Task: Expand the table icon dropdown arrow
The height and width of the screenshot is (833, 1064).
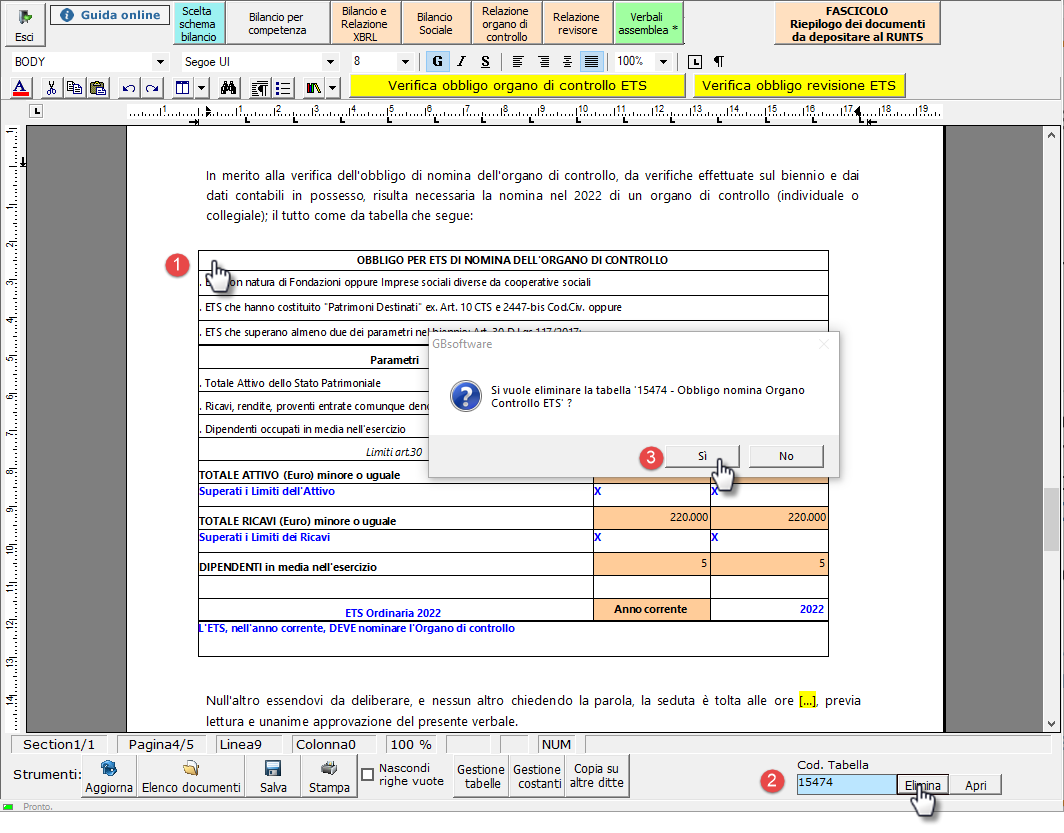Action: pos(202,88)
